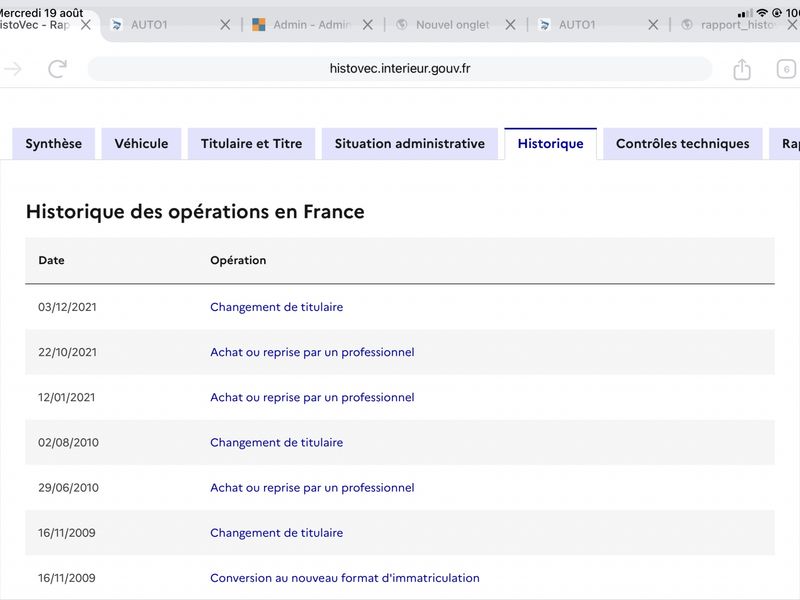Click Achat ou reprise entry dated 29/06/2010

312,487
